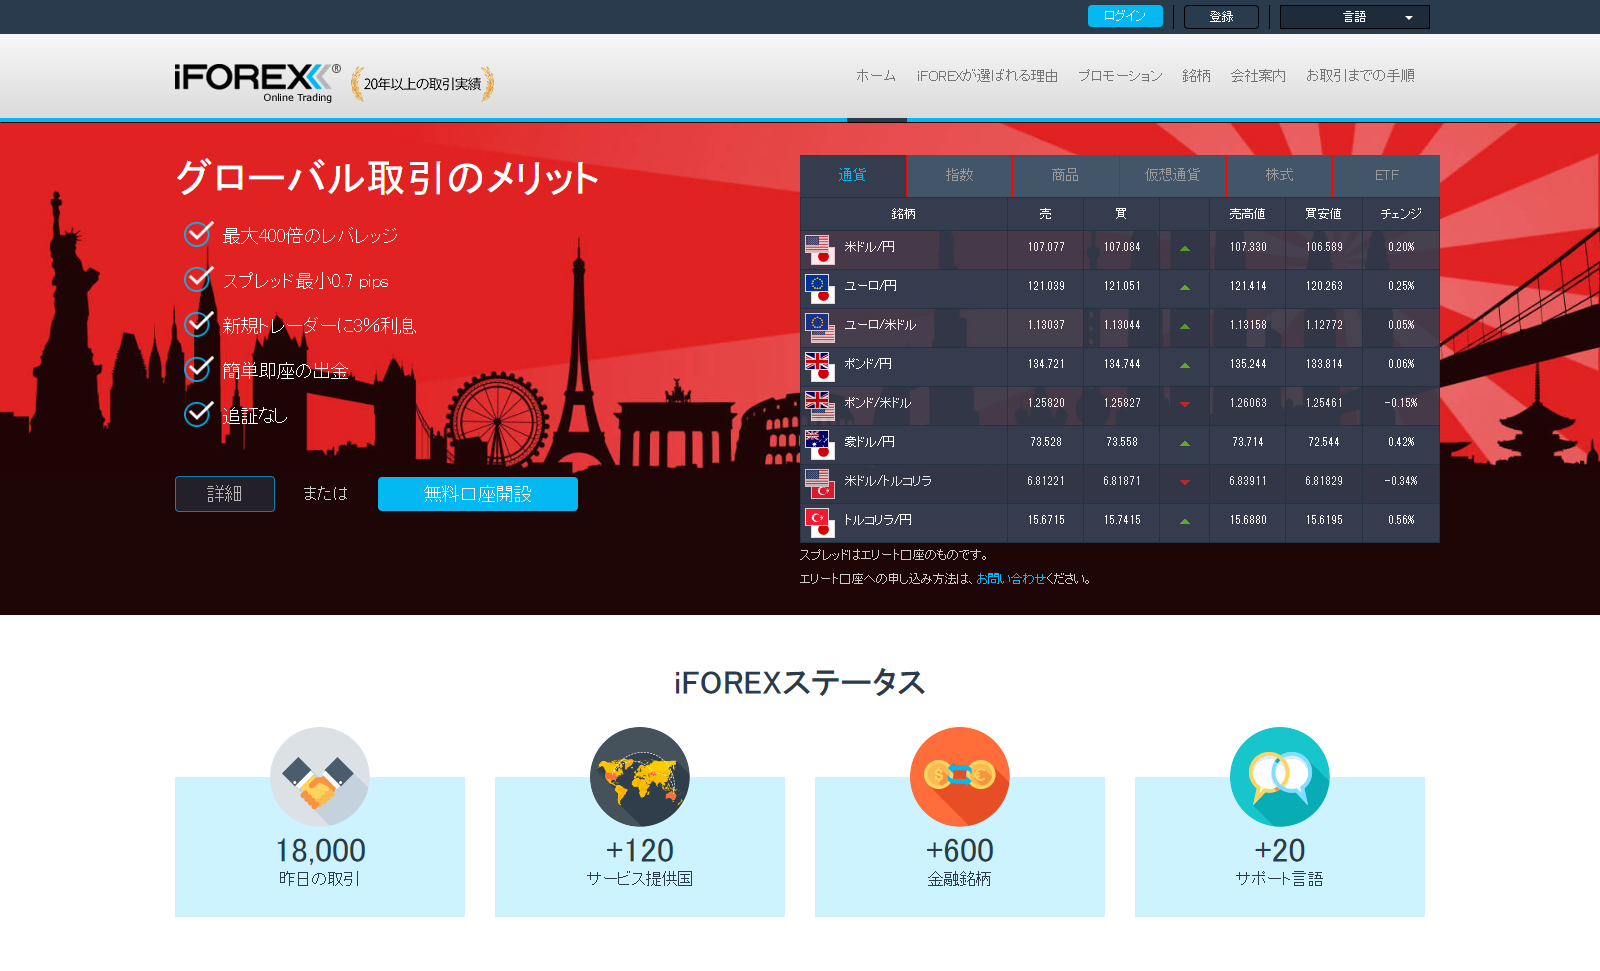
Task: Click the 登録 button
Action: (x=1221, y=17)
